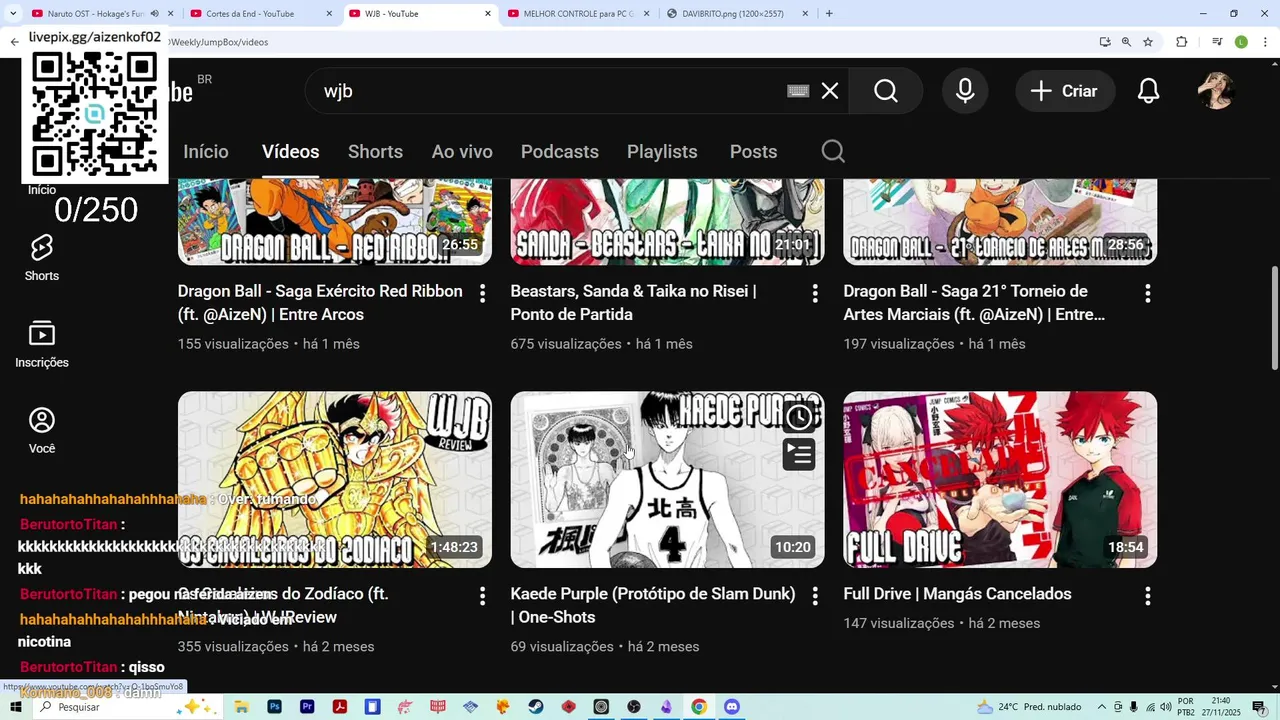Screen dimensions: 1280x720
Task: Switch to the Podcasts channel tab
Action: pos(560,152)
